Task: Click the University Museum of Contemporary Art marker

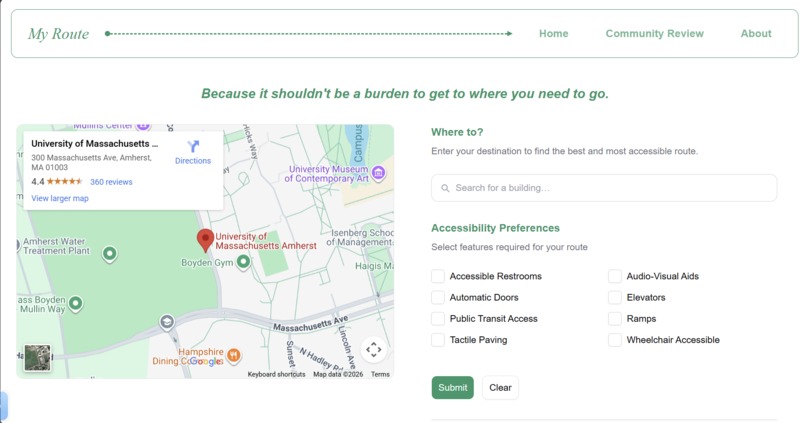Action: pyautogui.click(x=378, y=173)
